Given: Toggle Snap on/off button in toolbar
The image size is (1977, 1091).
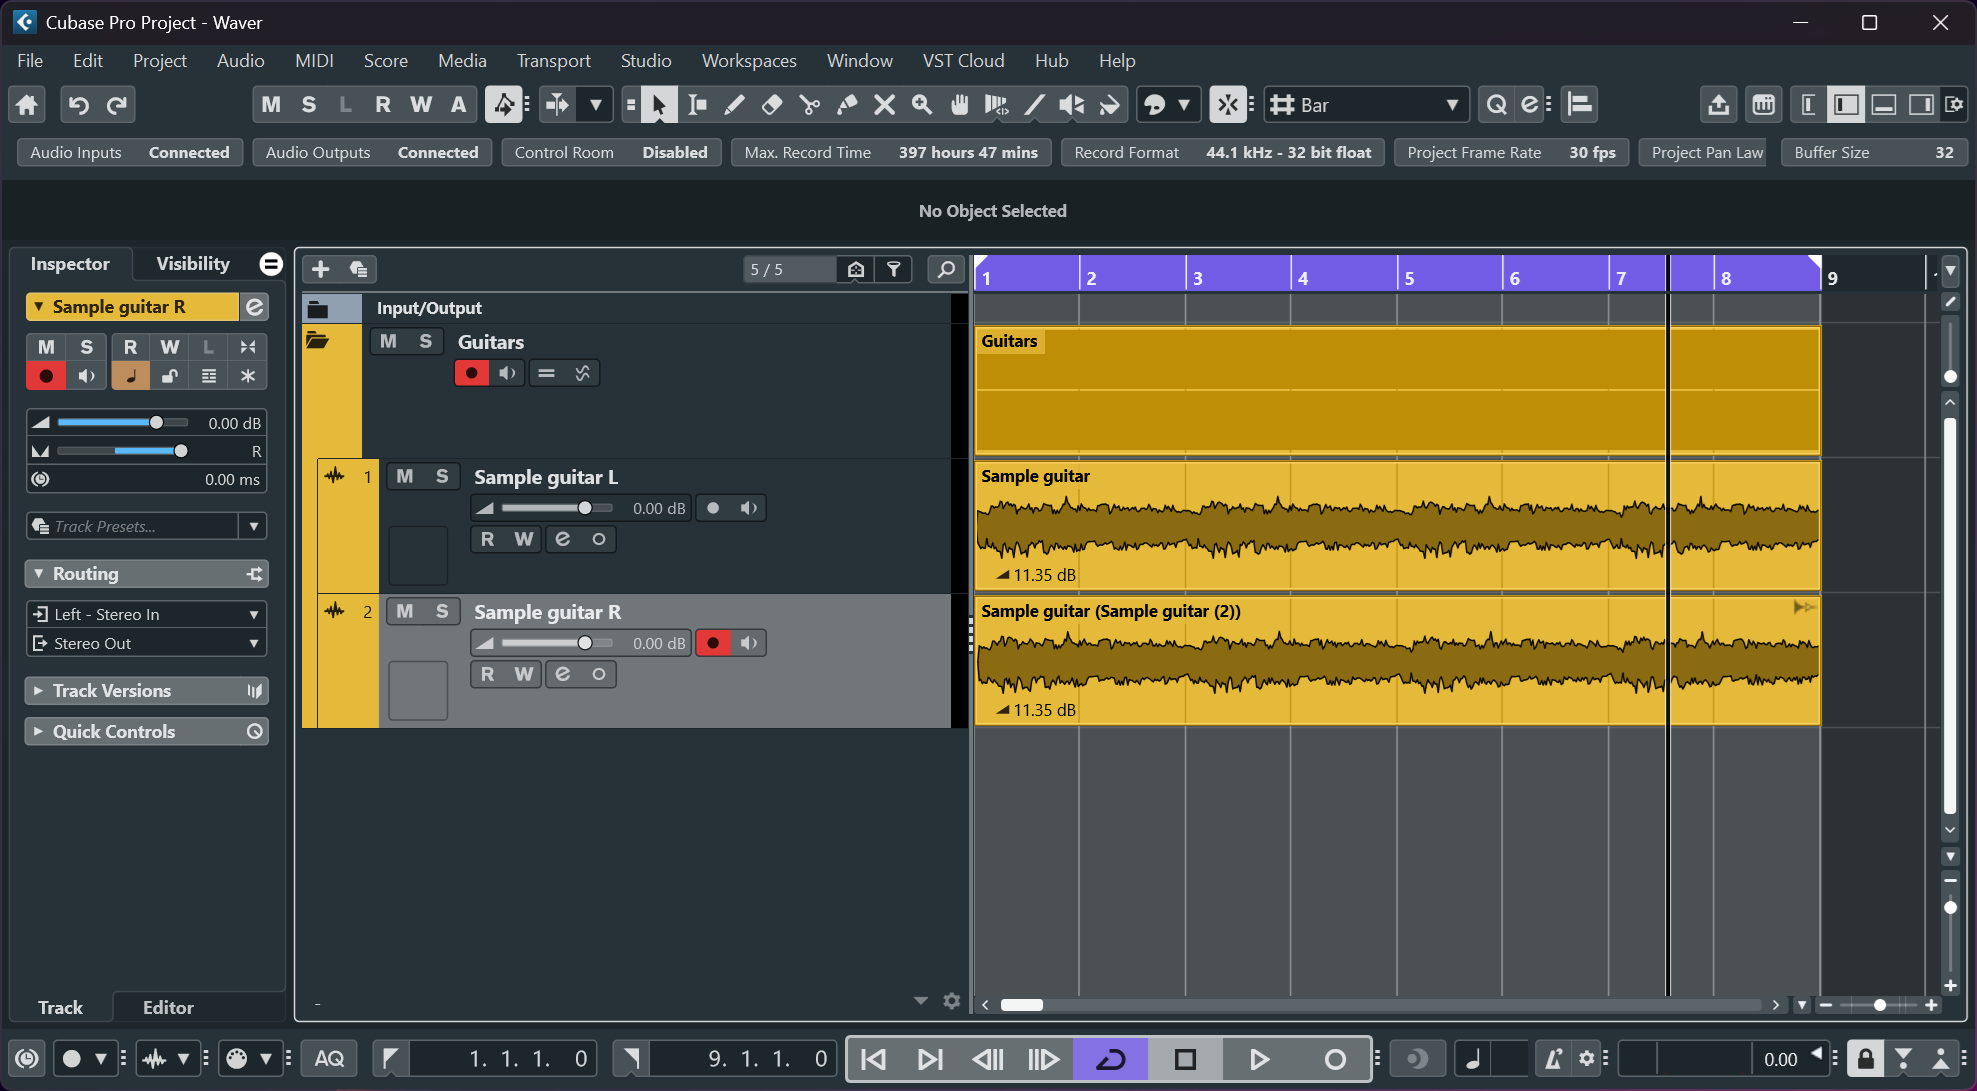Looking at the screenshot, I should [1228, 105].
